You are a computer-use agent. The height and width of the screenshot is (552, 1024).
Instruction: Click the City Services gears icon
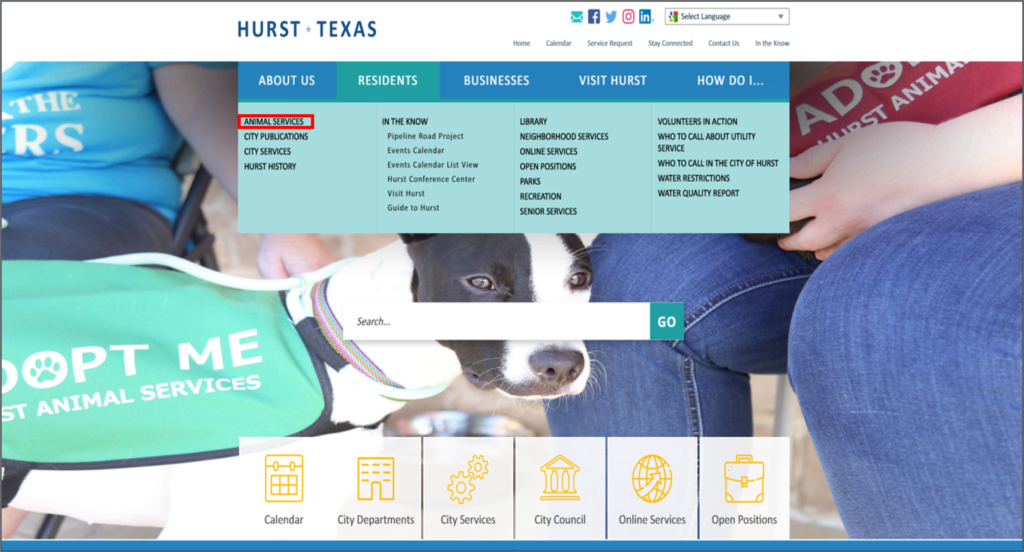(468, 479)
